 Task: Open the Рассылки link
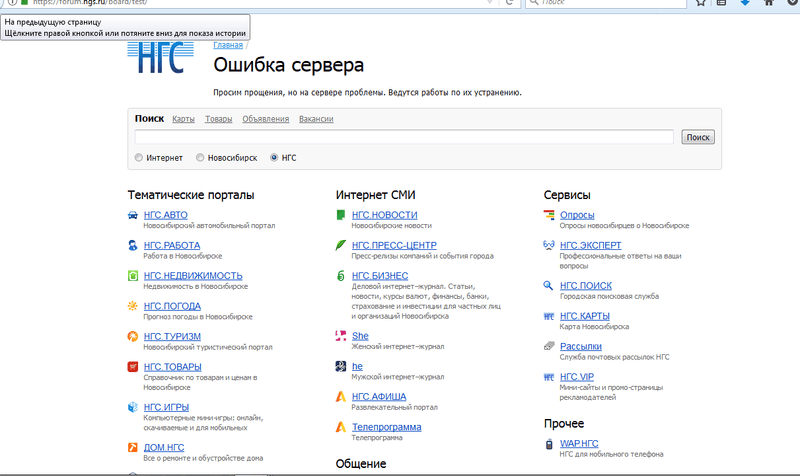point(581,346)
